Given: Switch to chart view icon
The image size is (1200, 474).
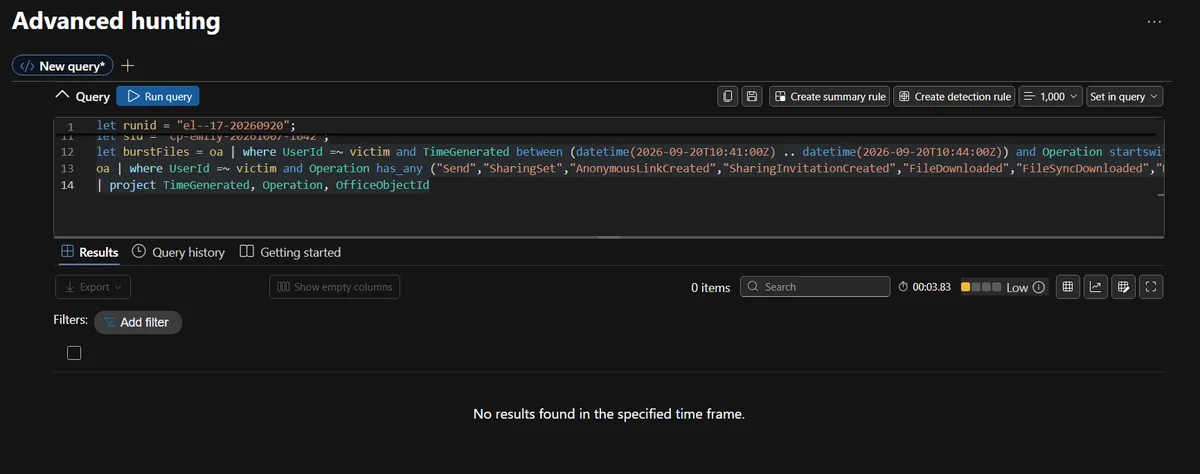Looking at the screenshot, I should 1095,287.
